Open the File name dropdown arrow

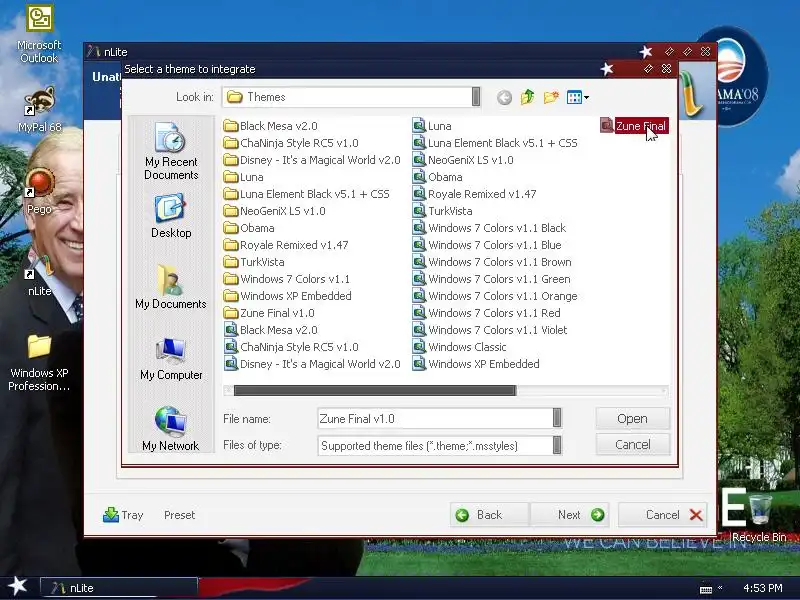(x=557, y=418)
